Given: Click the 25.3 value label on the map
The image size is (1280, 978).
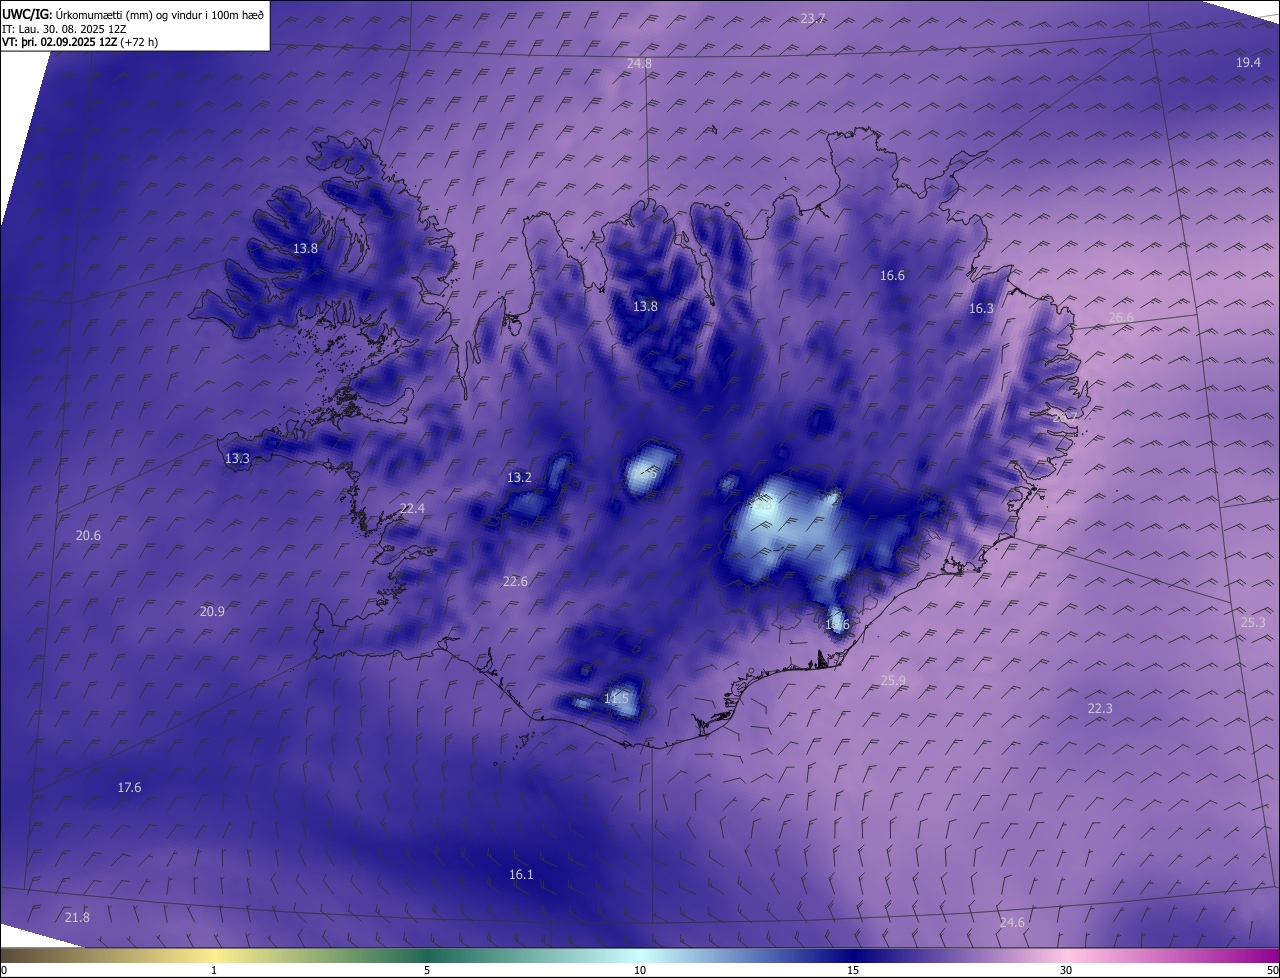Looking at the screenshot, I should pyautogui.click(x=1253, y=623).
